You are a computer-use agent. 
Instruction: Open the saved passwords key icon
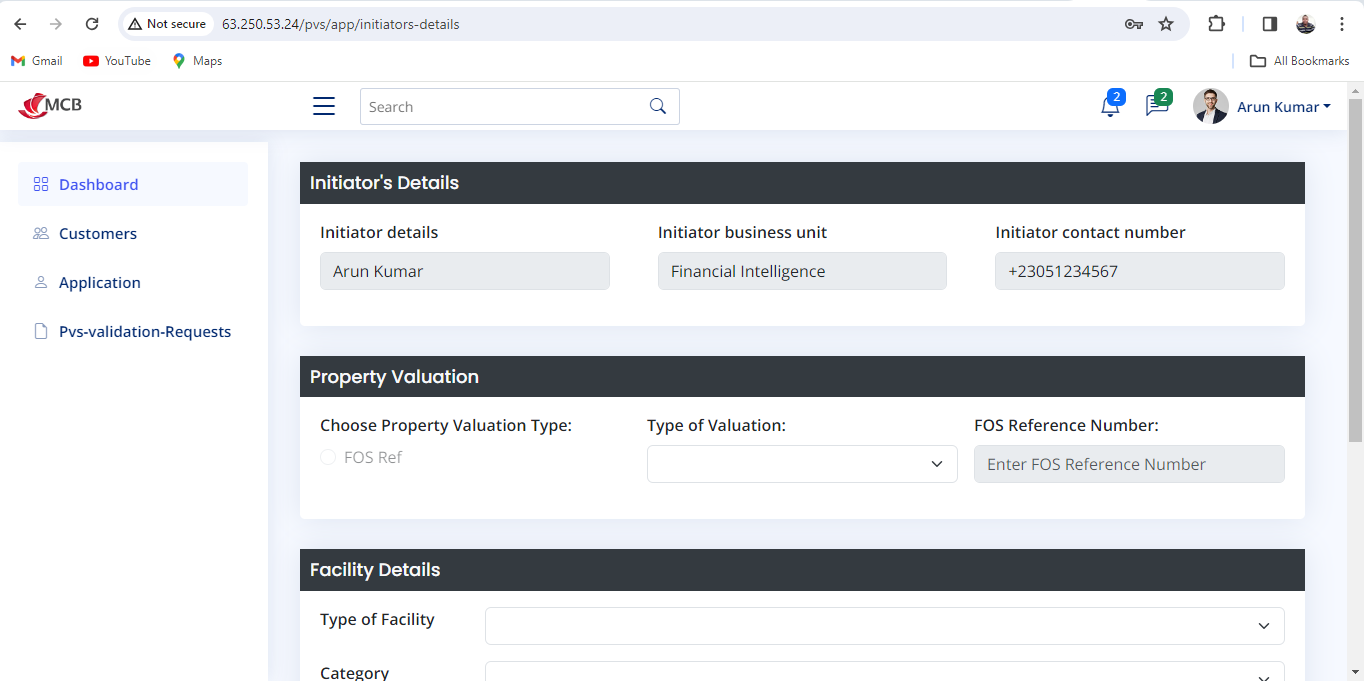(x=1133, y=24)
